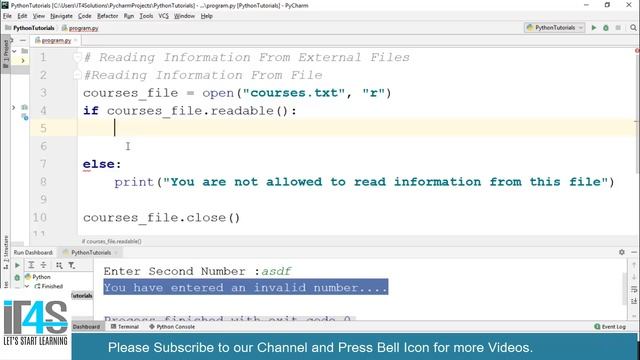Click courses_file.close() on line 10

pos(162,218)
